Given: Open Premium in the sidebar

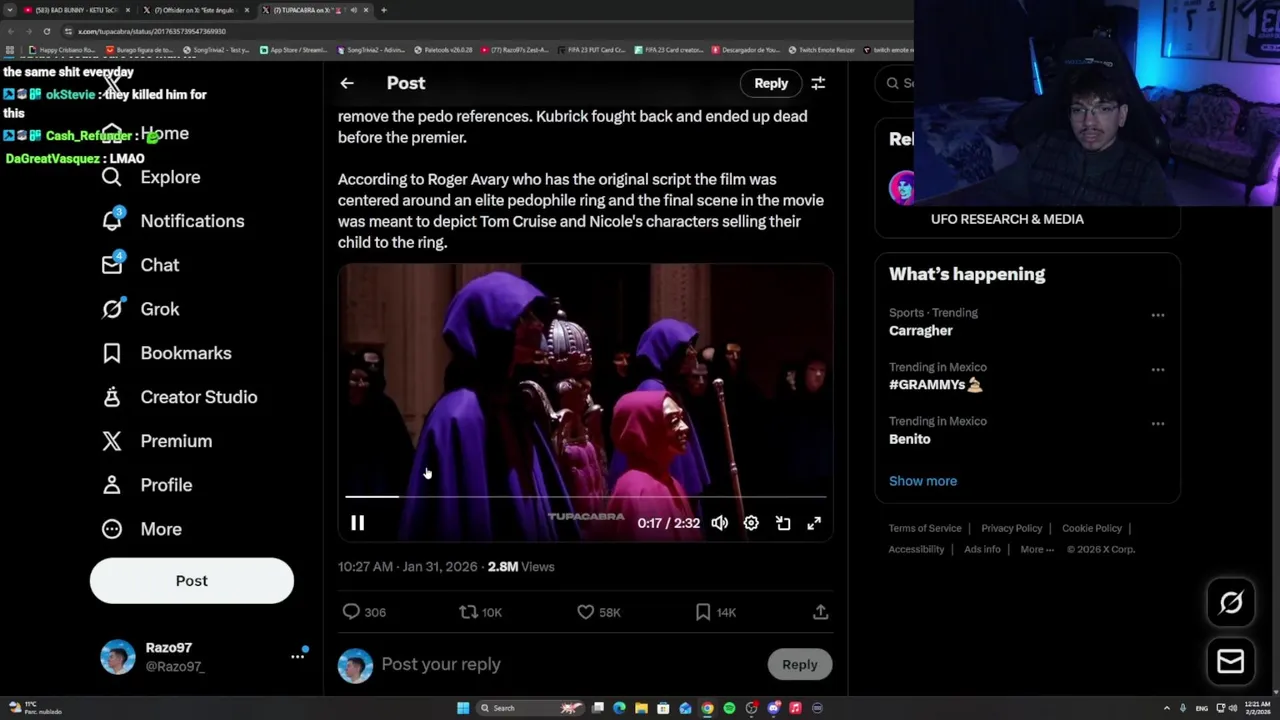Looking at the screenshot, I should (156, 441).
